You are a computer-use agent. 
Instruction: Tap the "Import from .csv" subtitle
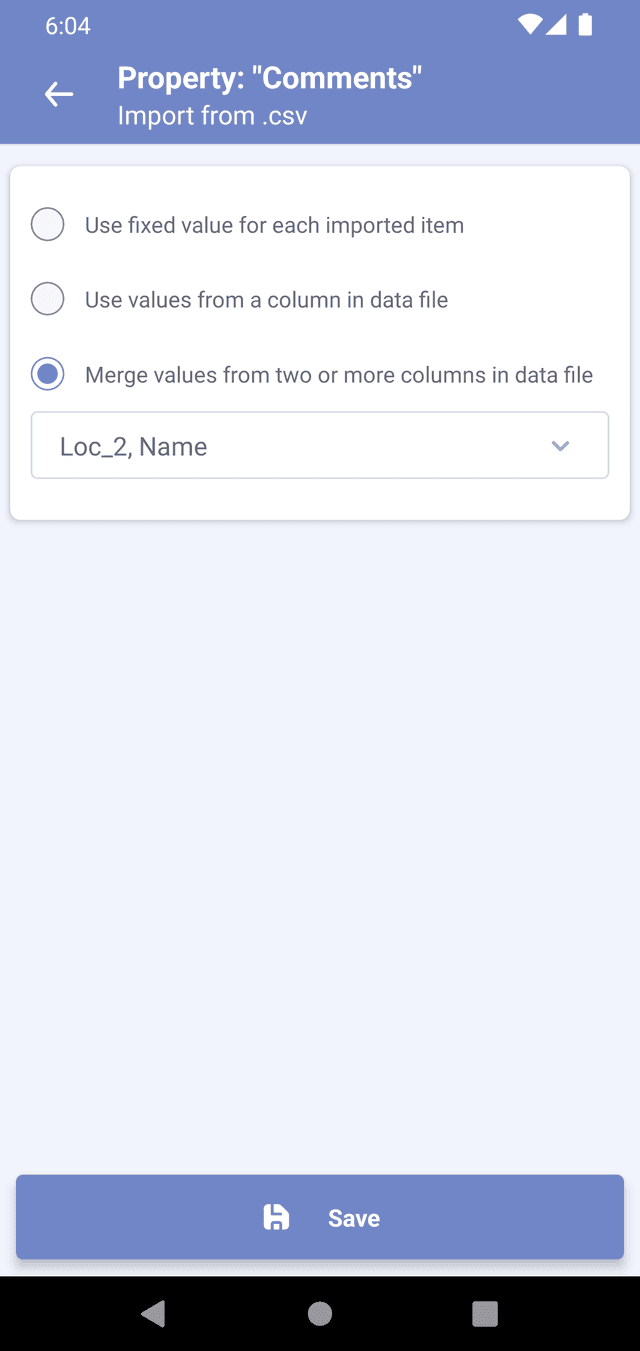(x=212, y=116)
